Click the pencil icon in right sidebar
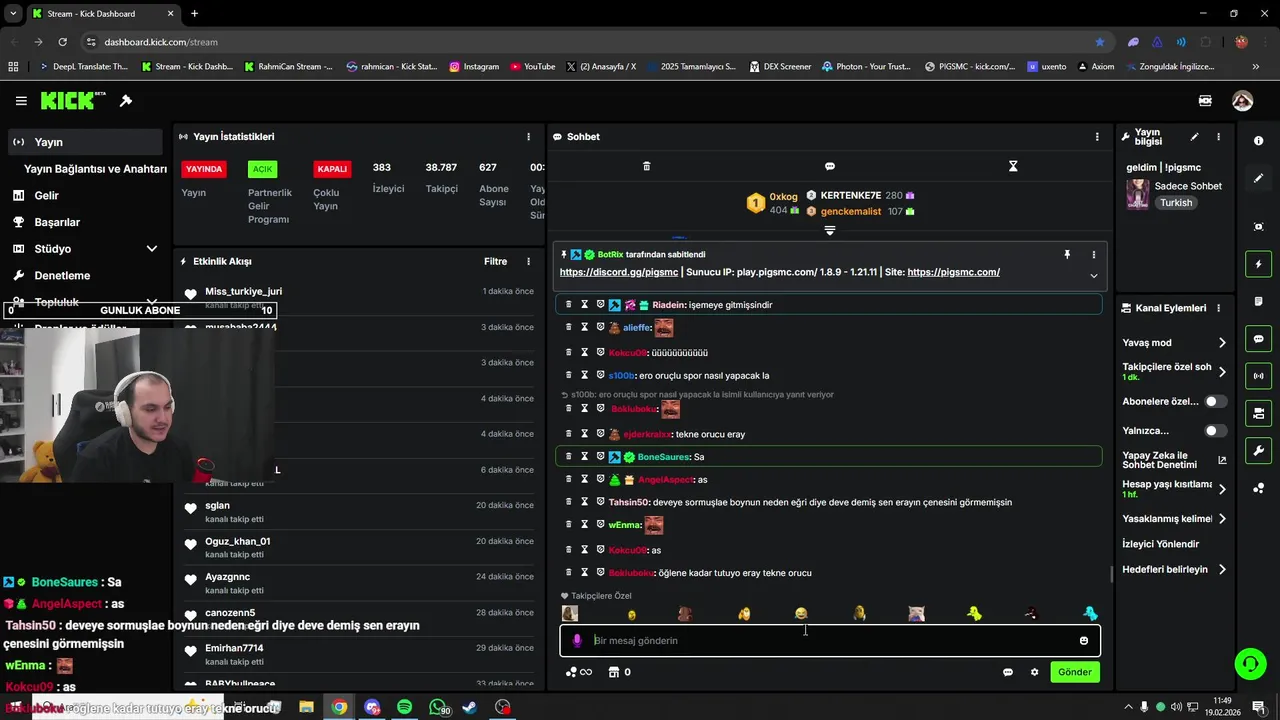Image resolution: width=1280 pixels, height=720 pixels. [1259, 178]
